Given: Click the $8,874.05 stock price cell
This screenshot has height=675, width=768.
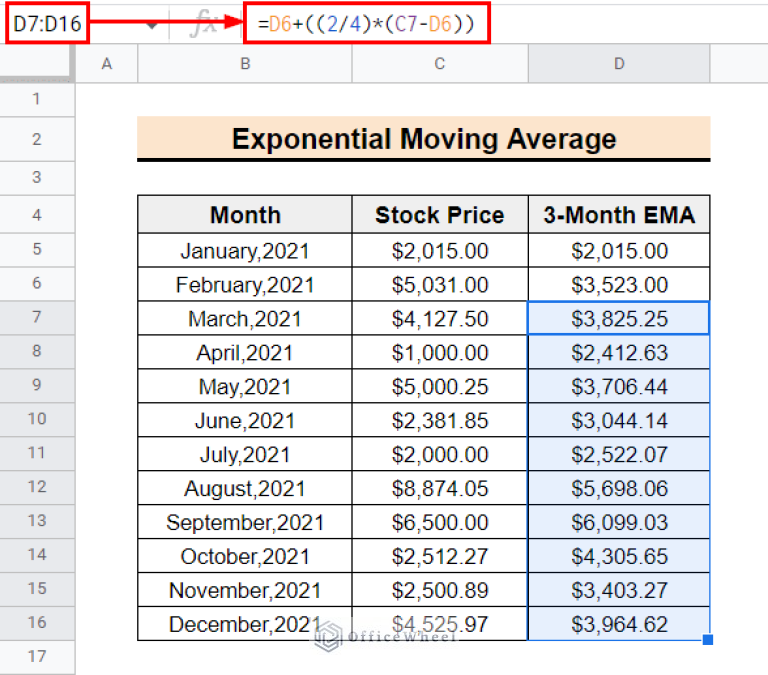Looking at the screenshot, I should point(440,489).
